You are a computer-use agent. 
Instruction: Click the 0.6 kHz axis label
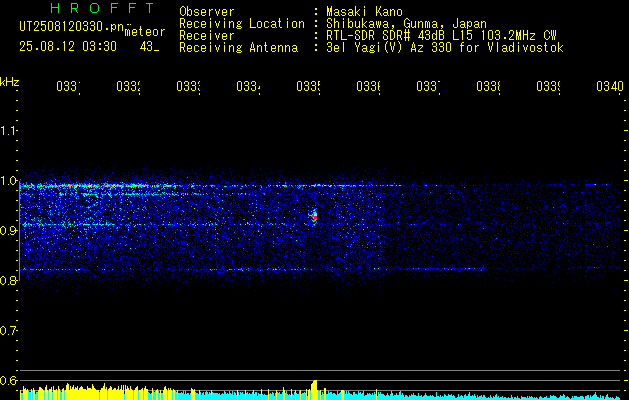coord(8,380)
